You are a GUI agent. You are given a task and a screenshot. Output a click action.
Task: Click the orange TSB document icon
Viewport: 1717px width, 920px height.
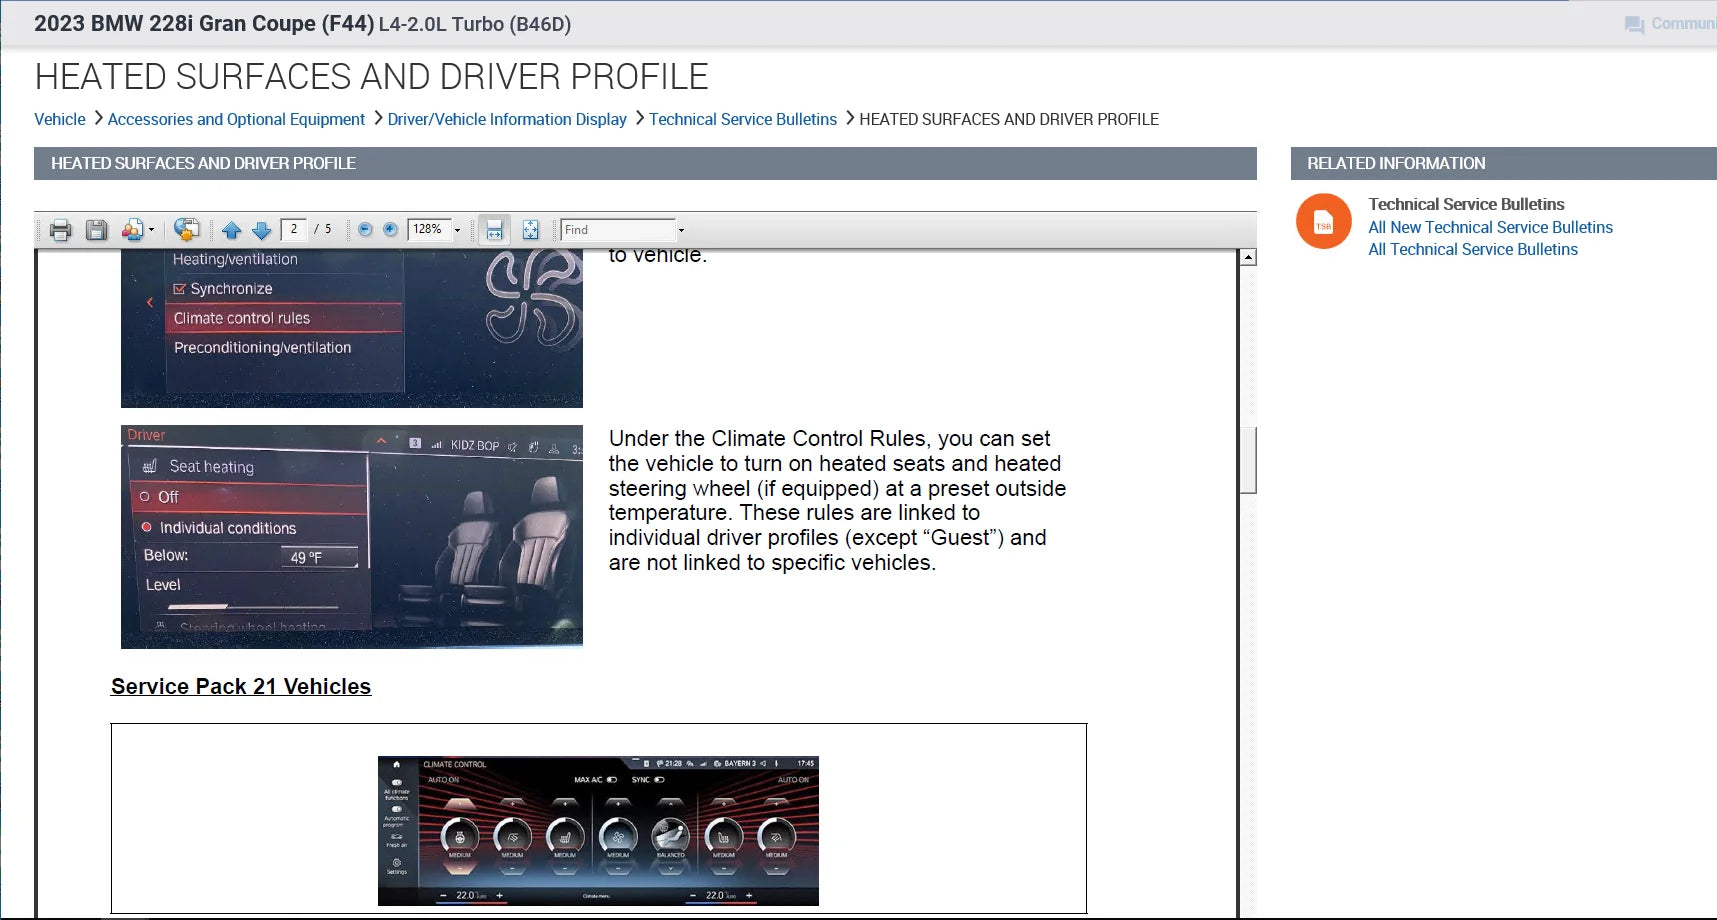[x=1323, y=221]
